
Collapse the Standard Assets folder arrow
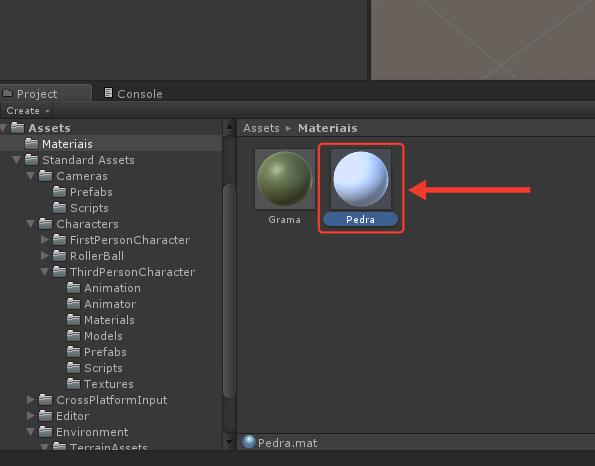16,160
